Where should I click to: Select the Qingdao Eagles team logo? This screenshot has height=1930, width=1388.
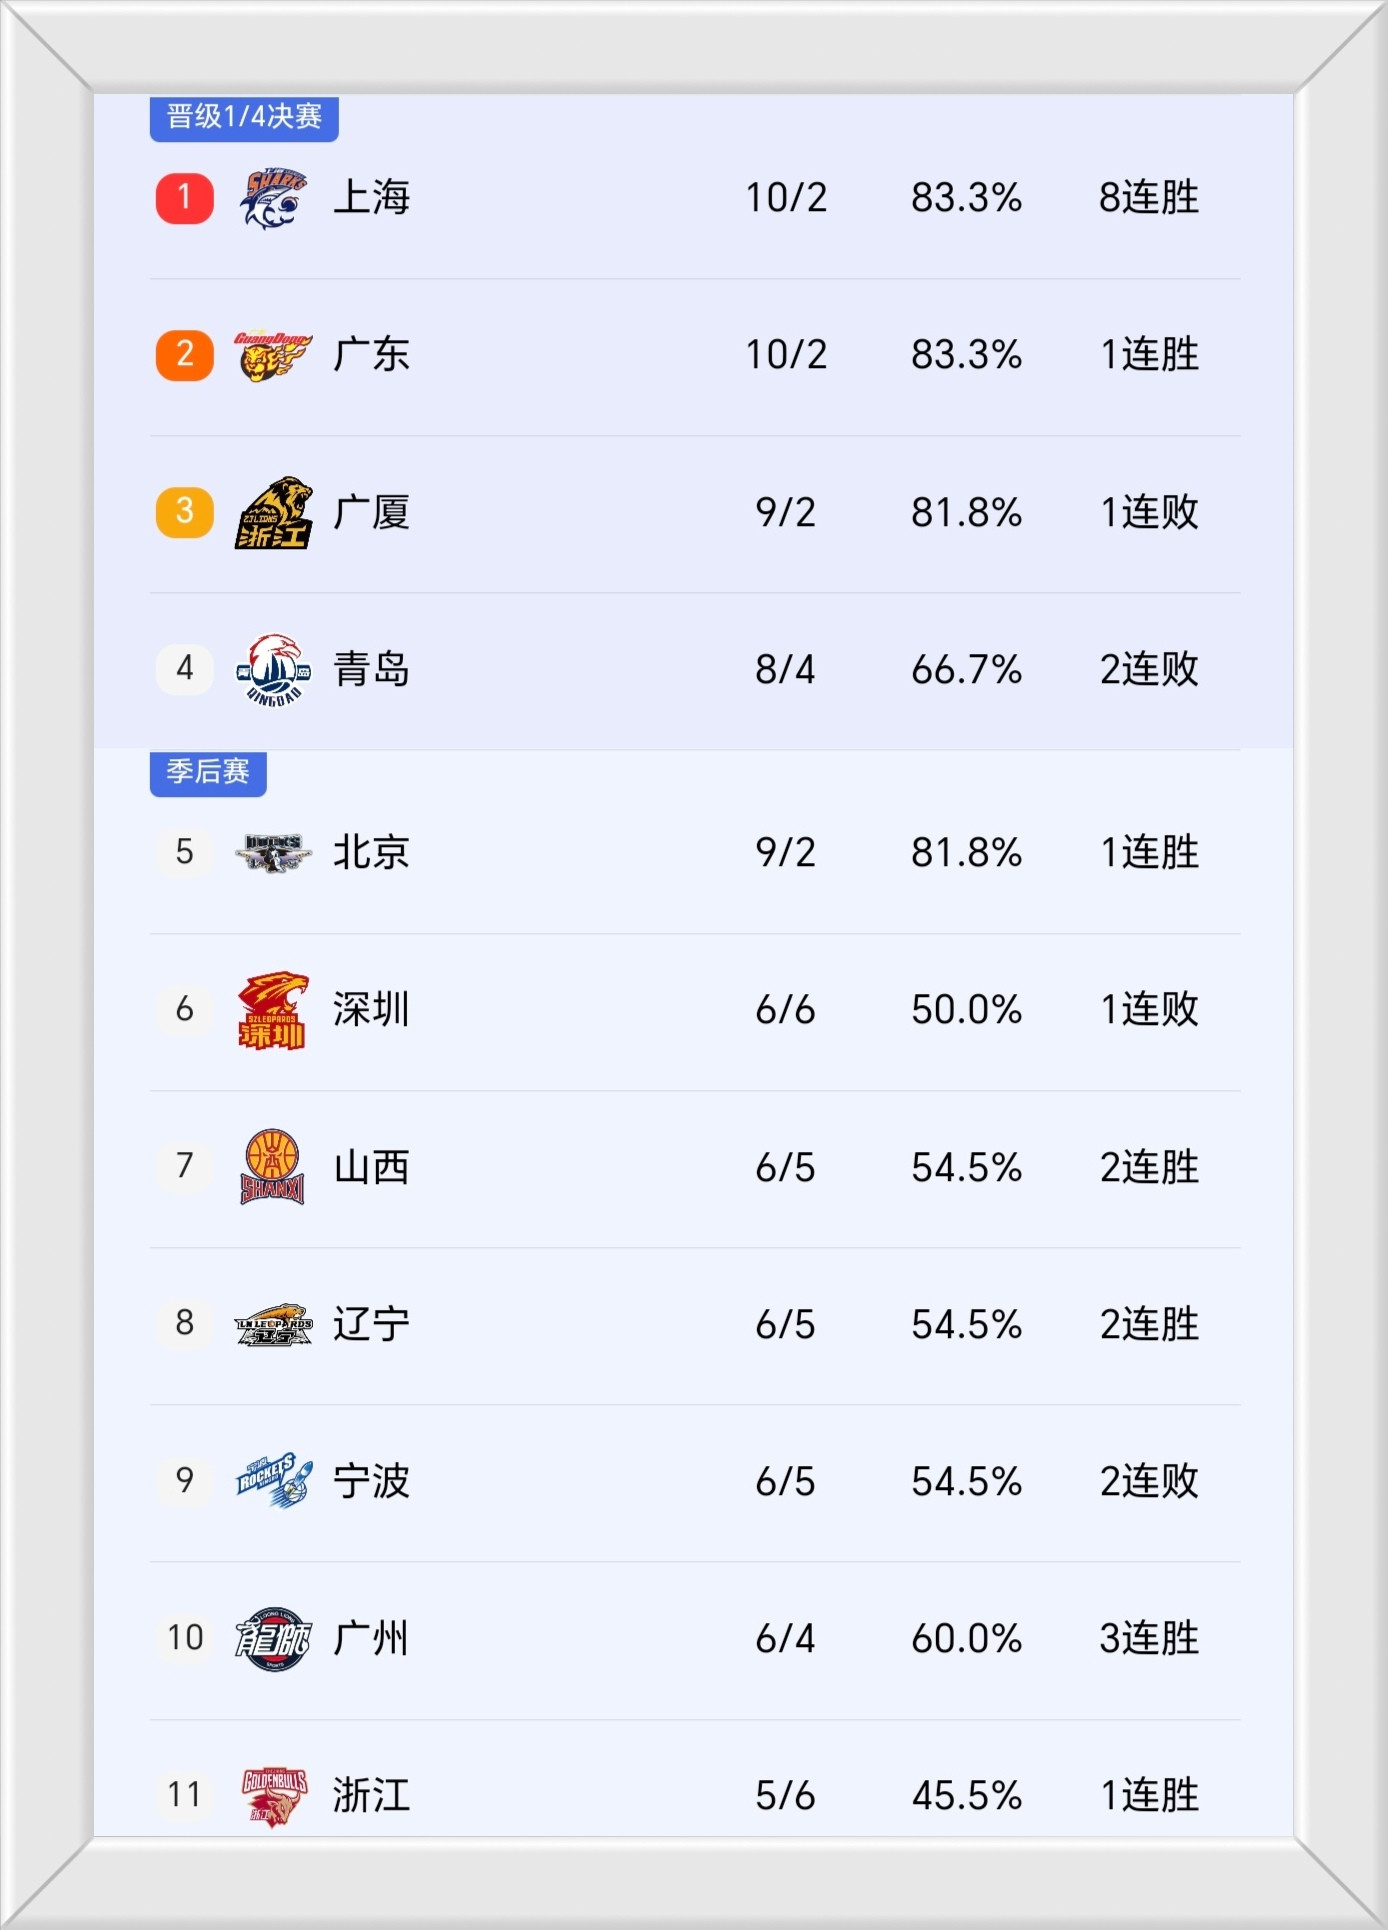[x=273, y=669]
